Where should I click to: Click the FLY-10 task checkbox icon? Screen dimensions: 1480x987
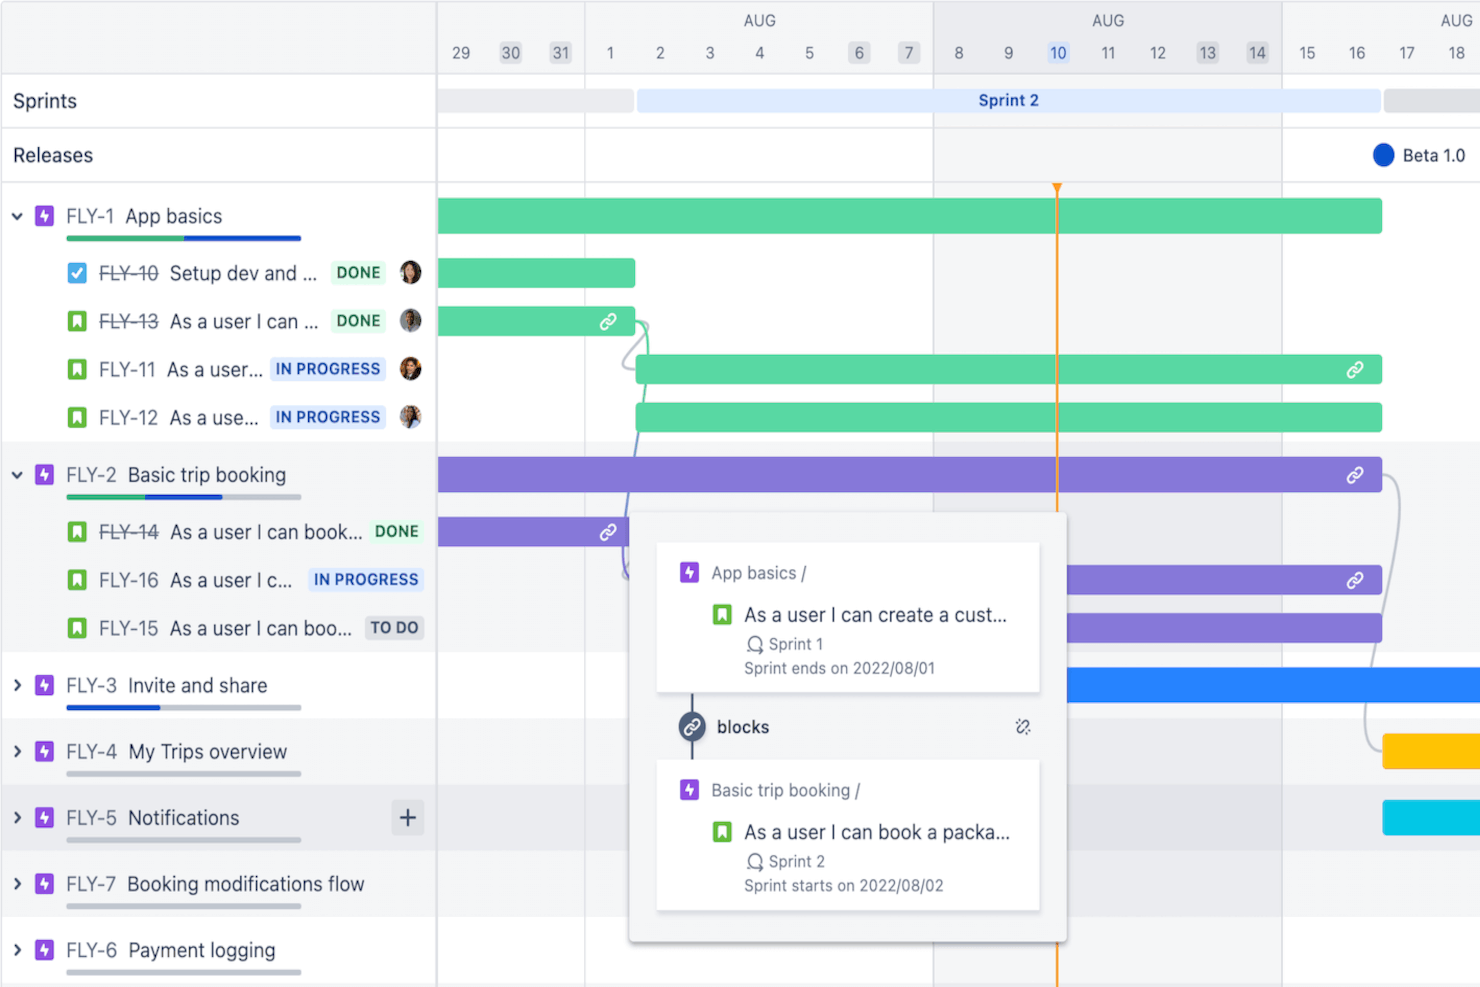tap(77, 273)
